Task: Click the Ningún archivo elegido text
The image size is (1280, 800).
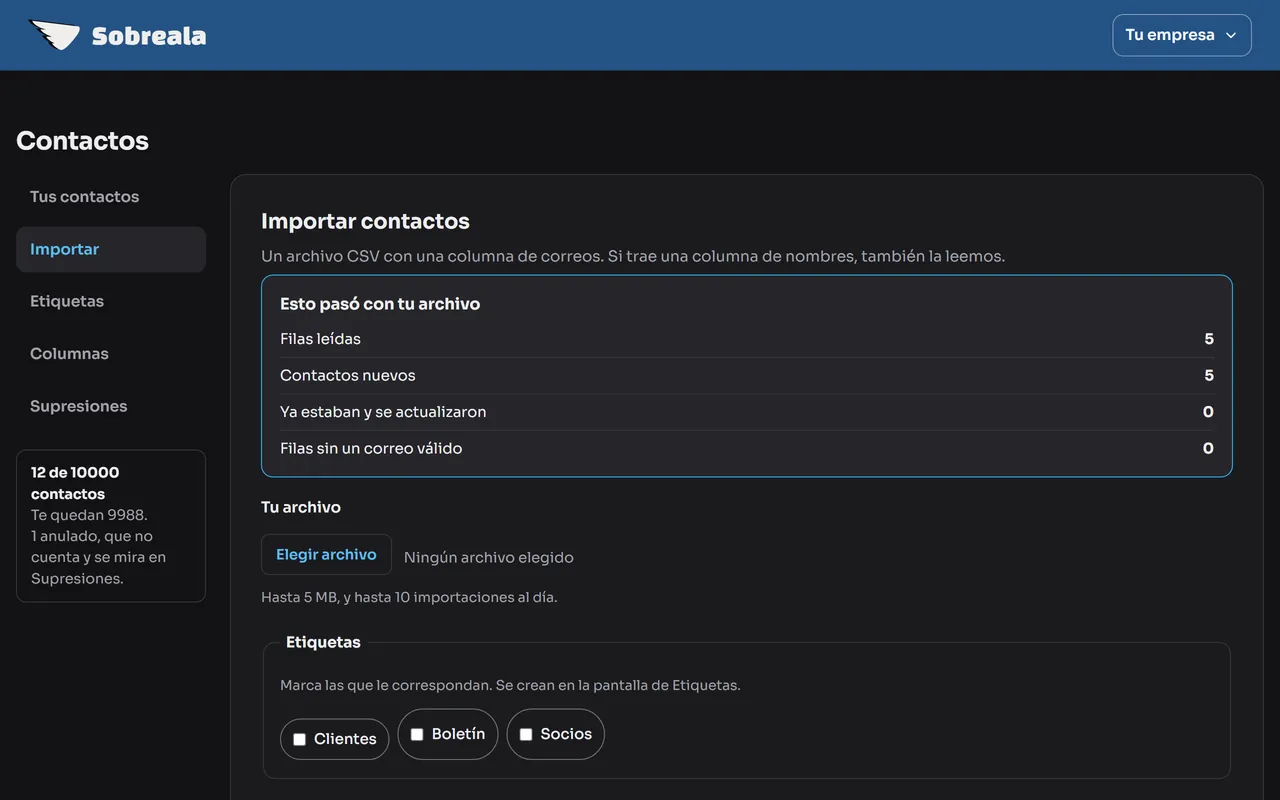Action: pos(489,558)
